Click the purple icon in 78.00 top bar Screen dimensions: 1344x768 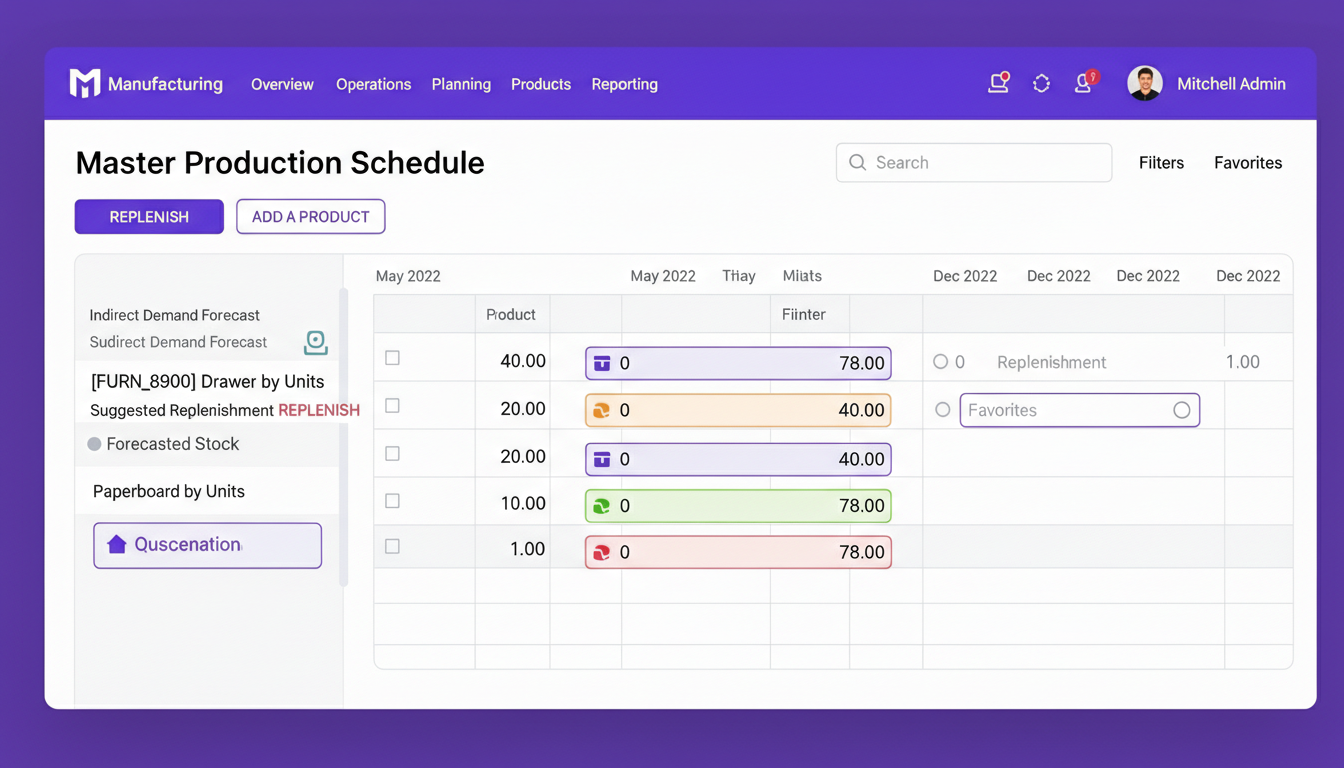coord(602,363)
